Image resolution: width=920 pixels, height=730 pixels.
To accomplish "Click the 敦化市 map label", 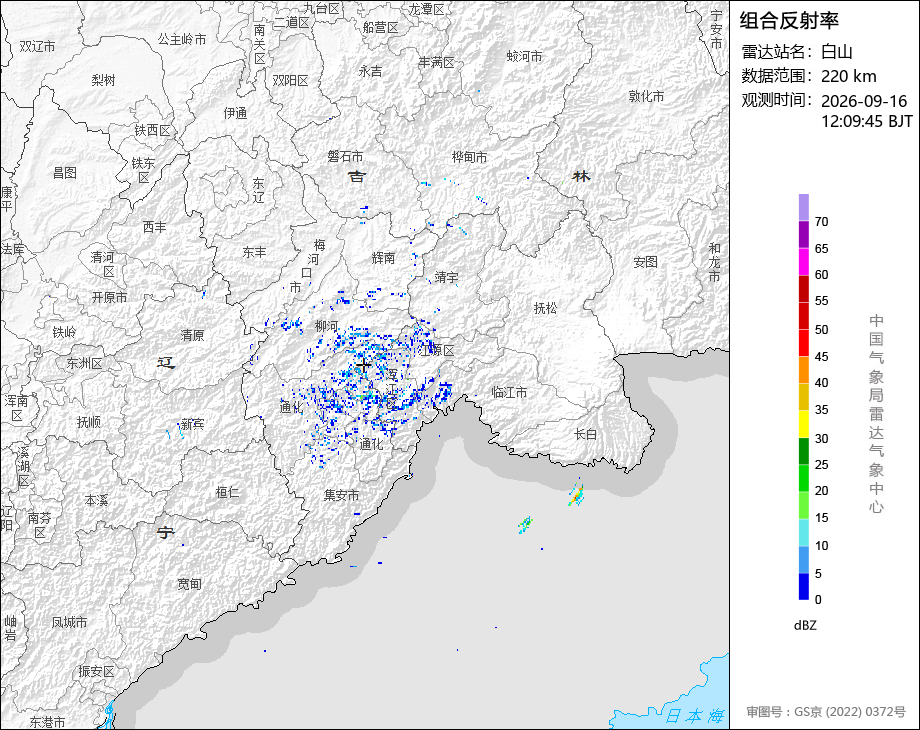I will pos(647,96).
